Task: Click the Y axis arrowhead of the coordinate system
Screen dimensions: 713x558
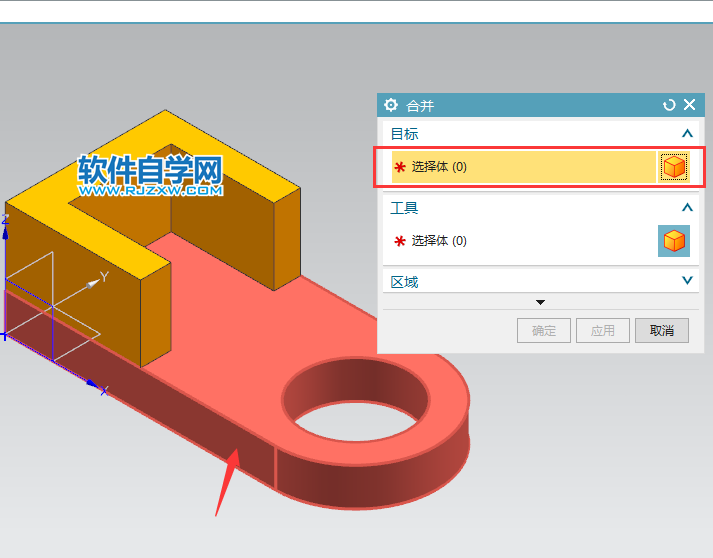Action: [93, 284]
